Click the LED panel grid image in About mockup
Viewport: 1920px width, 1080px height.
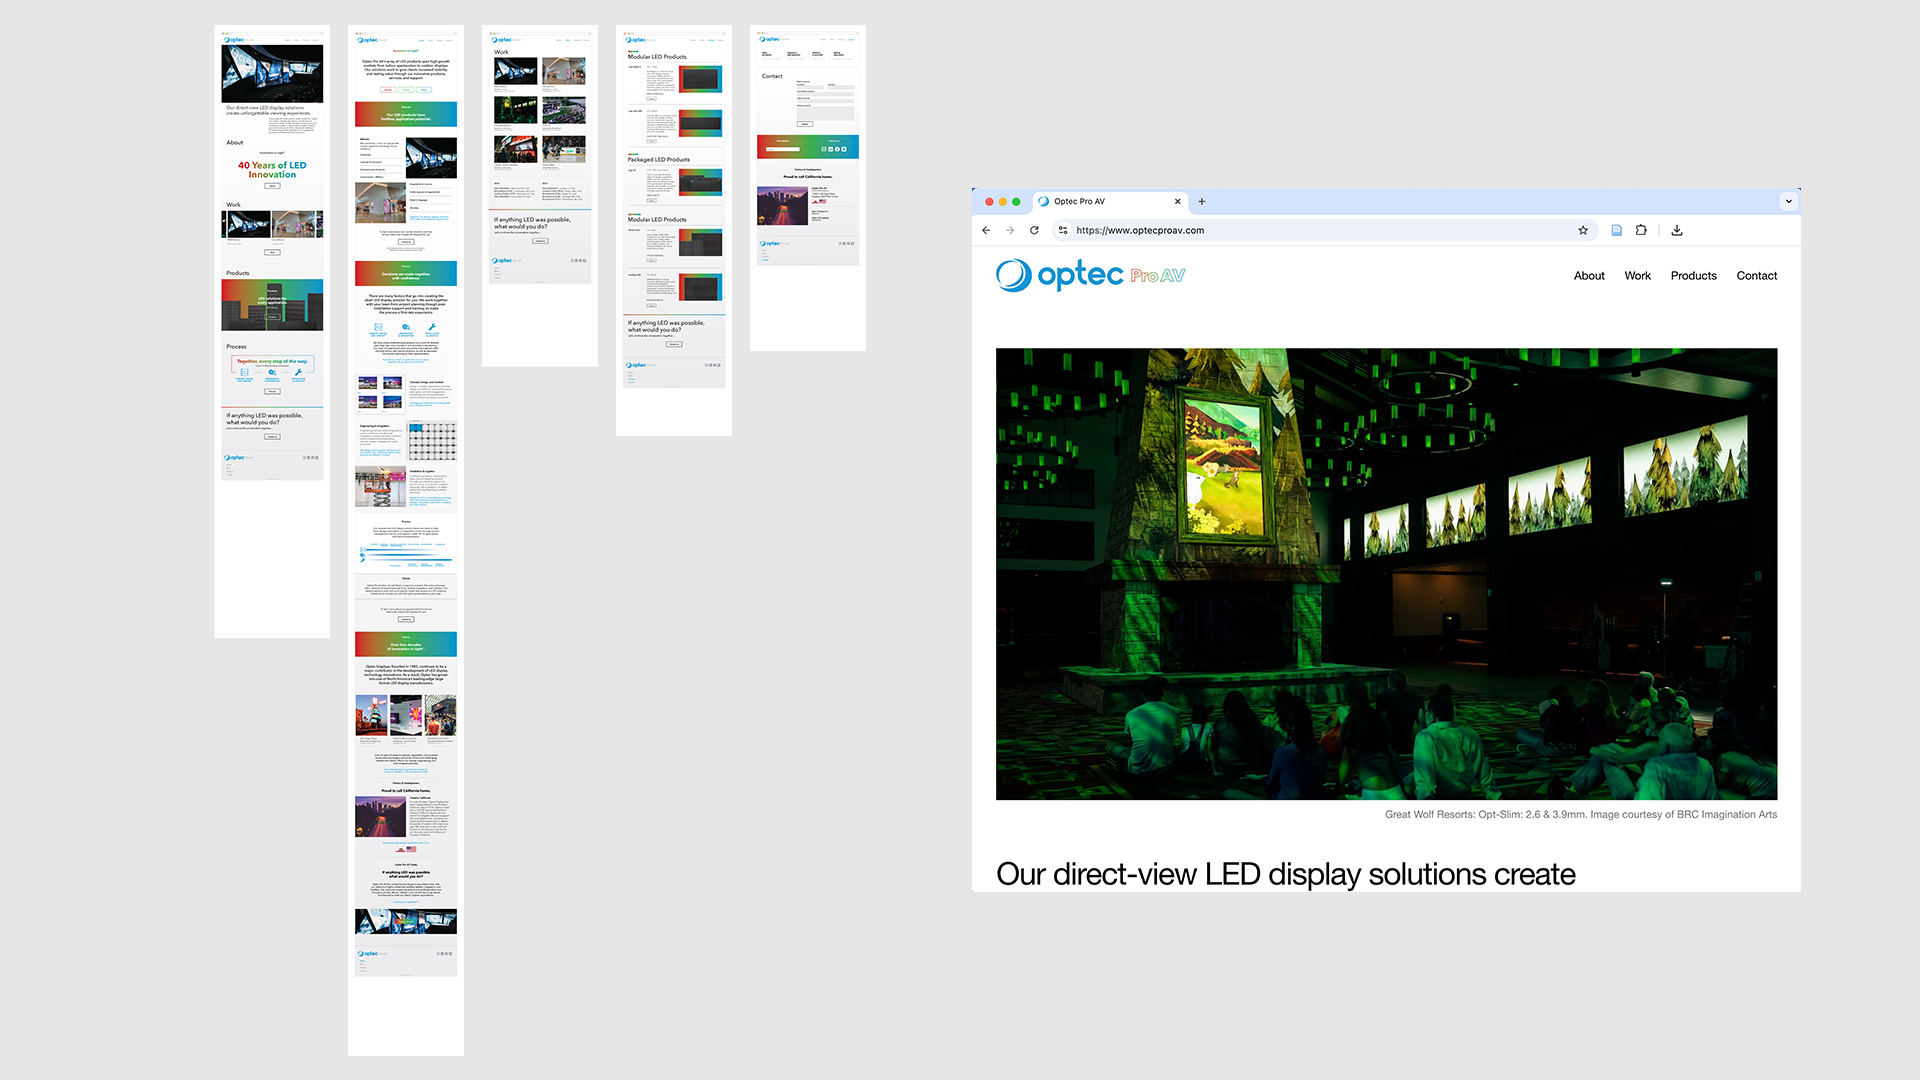point(432,441)
